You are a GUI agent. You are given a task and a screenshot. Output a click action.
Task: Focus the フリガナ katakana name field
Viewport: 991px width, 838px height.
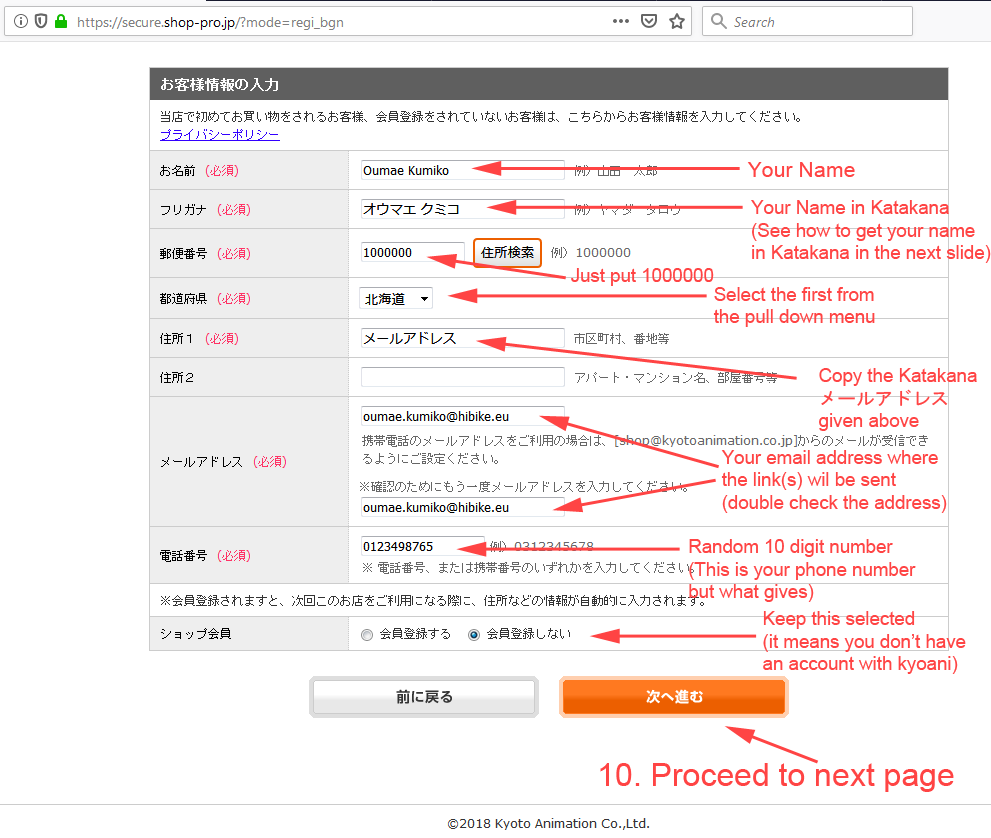(462, 209)
